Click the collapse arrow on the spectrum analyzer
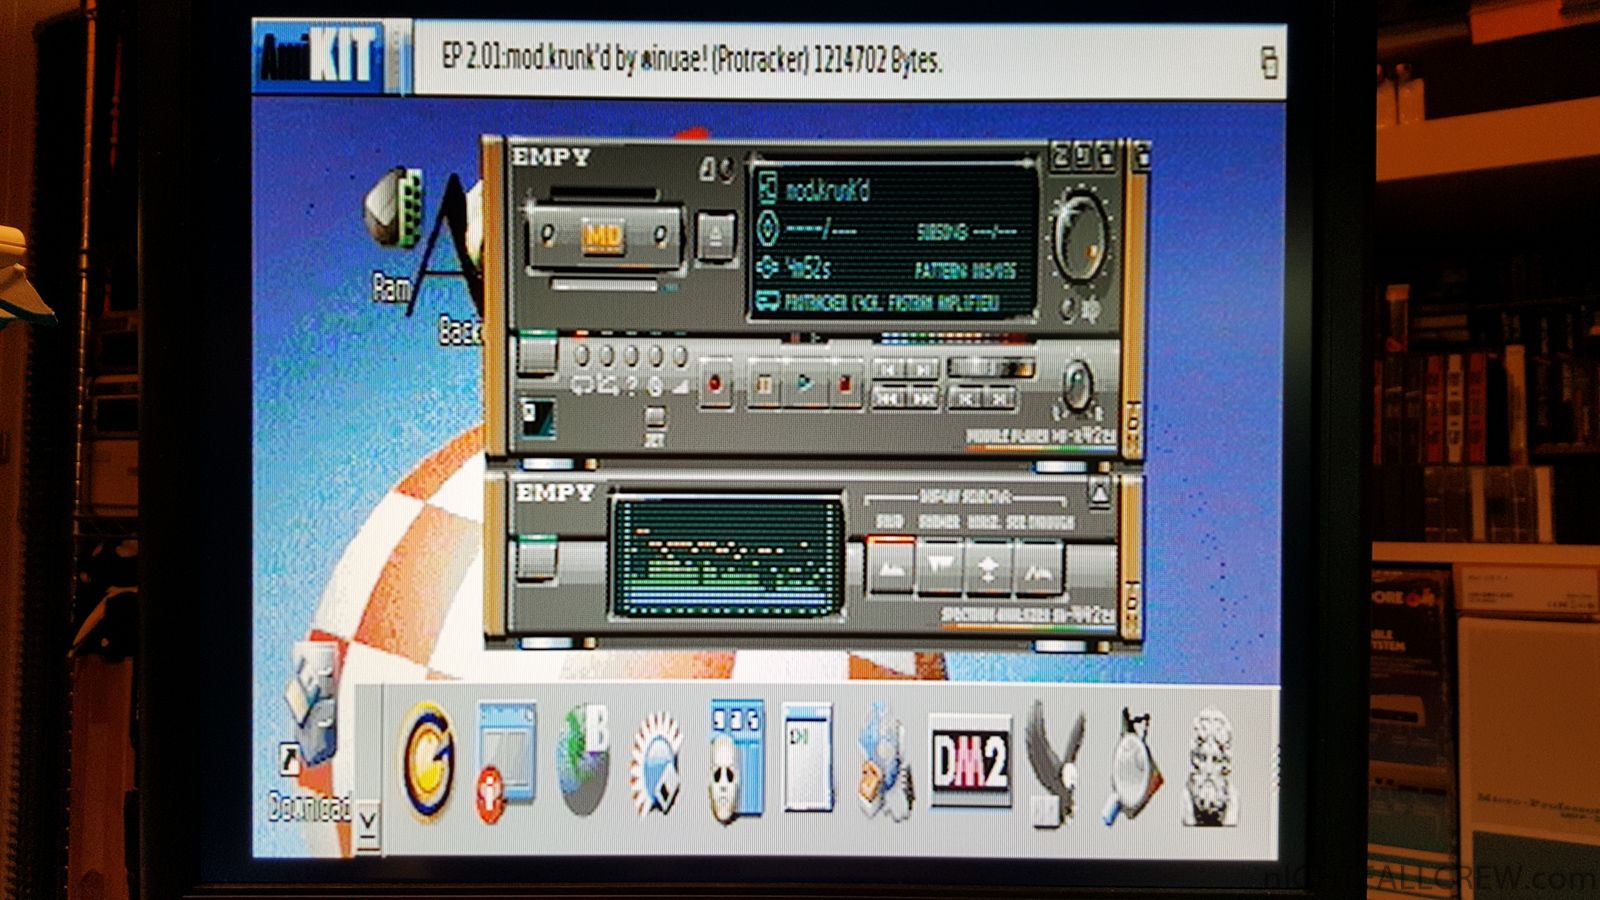This screenshot has width=1600, height=900. (x=1098, y=493)
